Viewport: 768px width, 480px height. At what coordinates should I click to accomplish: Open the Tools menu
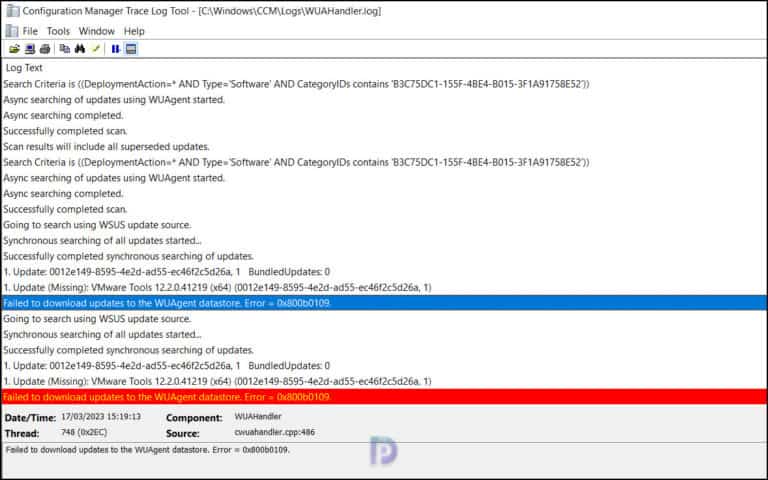click(x=58, y=31)
